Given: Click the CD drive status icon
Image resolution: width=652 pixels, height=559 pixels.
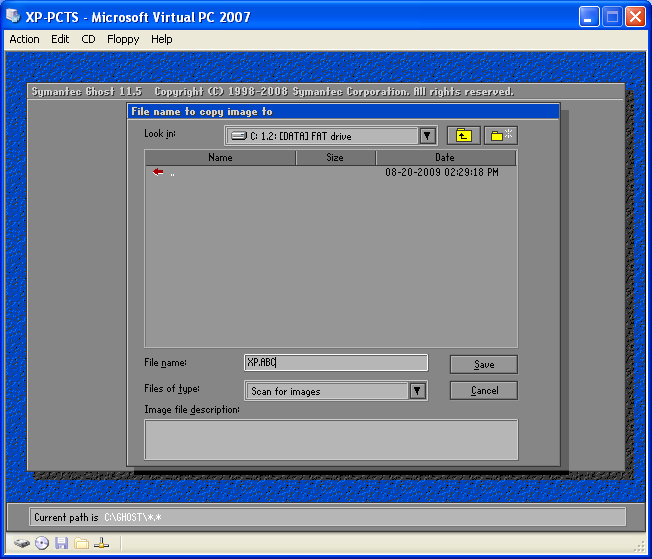Looking at the screenshot, I should pyautogui.click(x=42, y=543).
